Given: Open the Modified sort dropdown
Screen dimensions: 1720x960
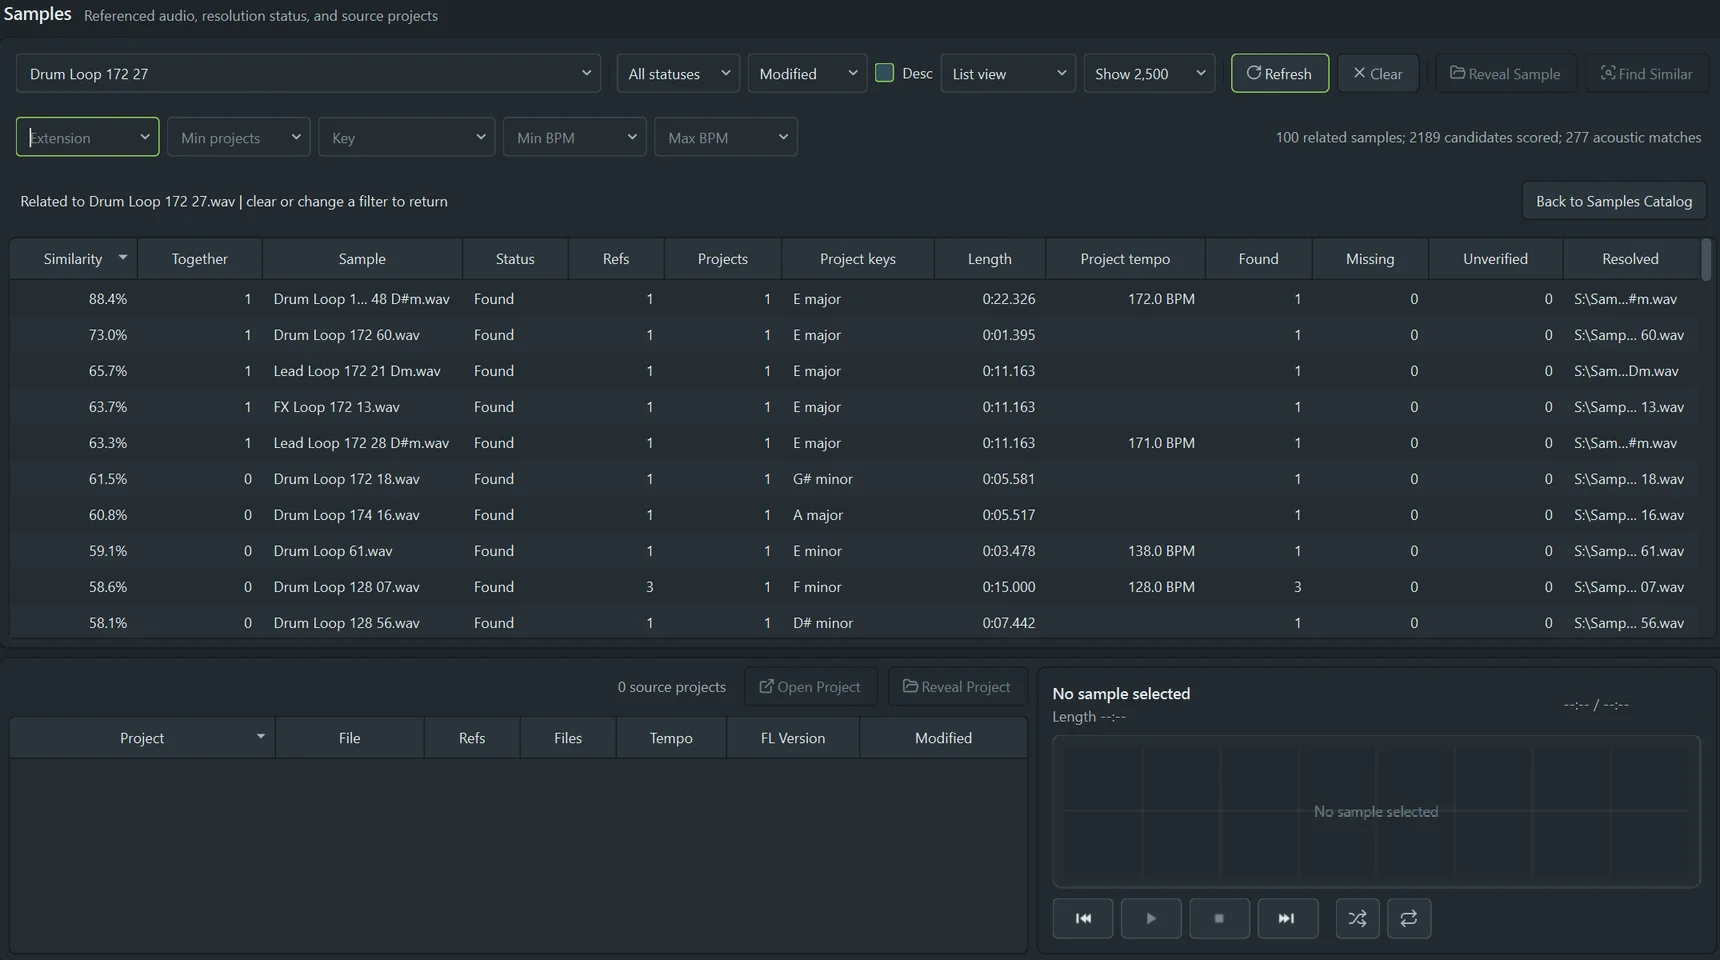Looking at the screenshot, I should 807,73.
